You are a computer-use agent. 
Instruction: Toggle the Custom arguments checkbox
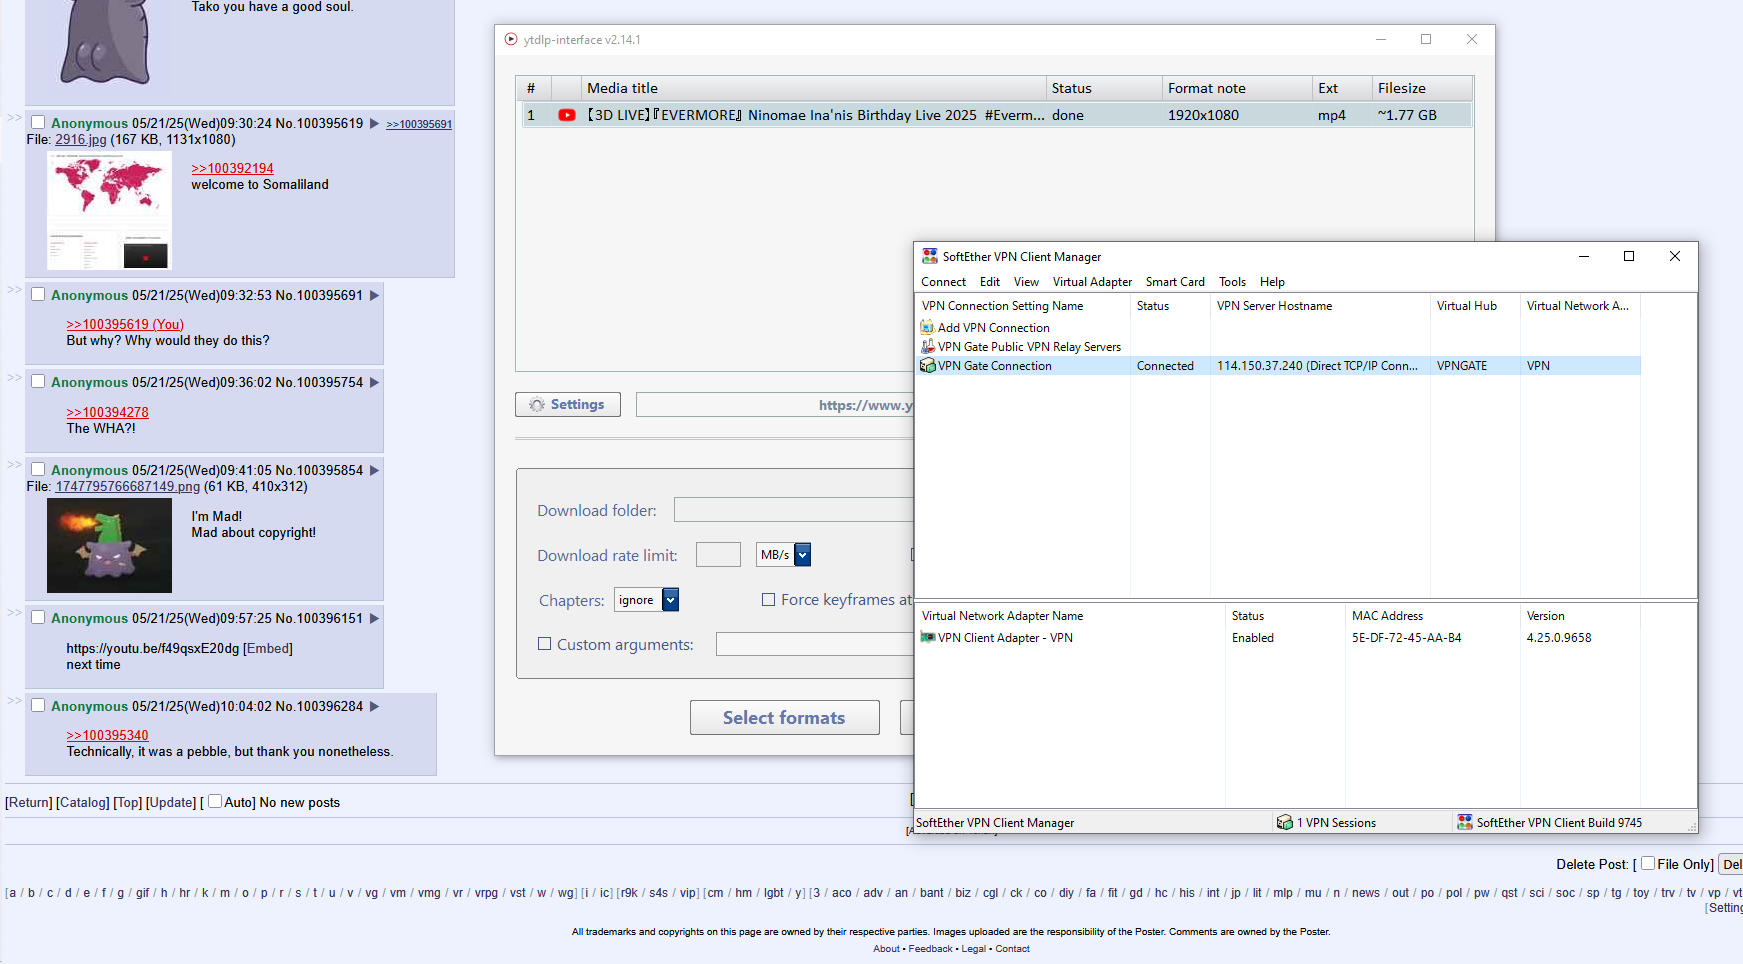545,644
